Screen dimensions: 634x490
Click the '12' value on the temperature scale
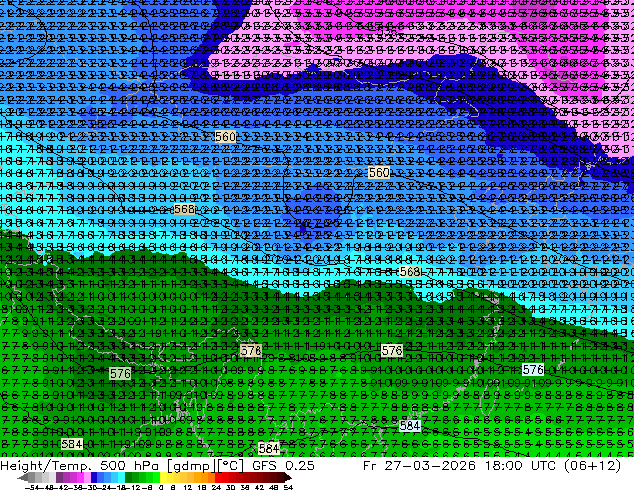187,488
